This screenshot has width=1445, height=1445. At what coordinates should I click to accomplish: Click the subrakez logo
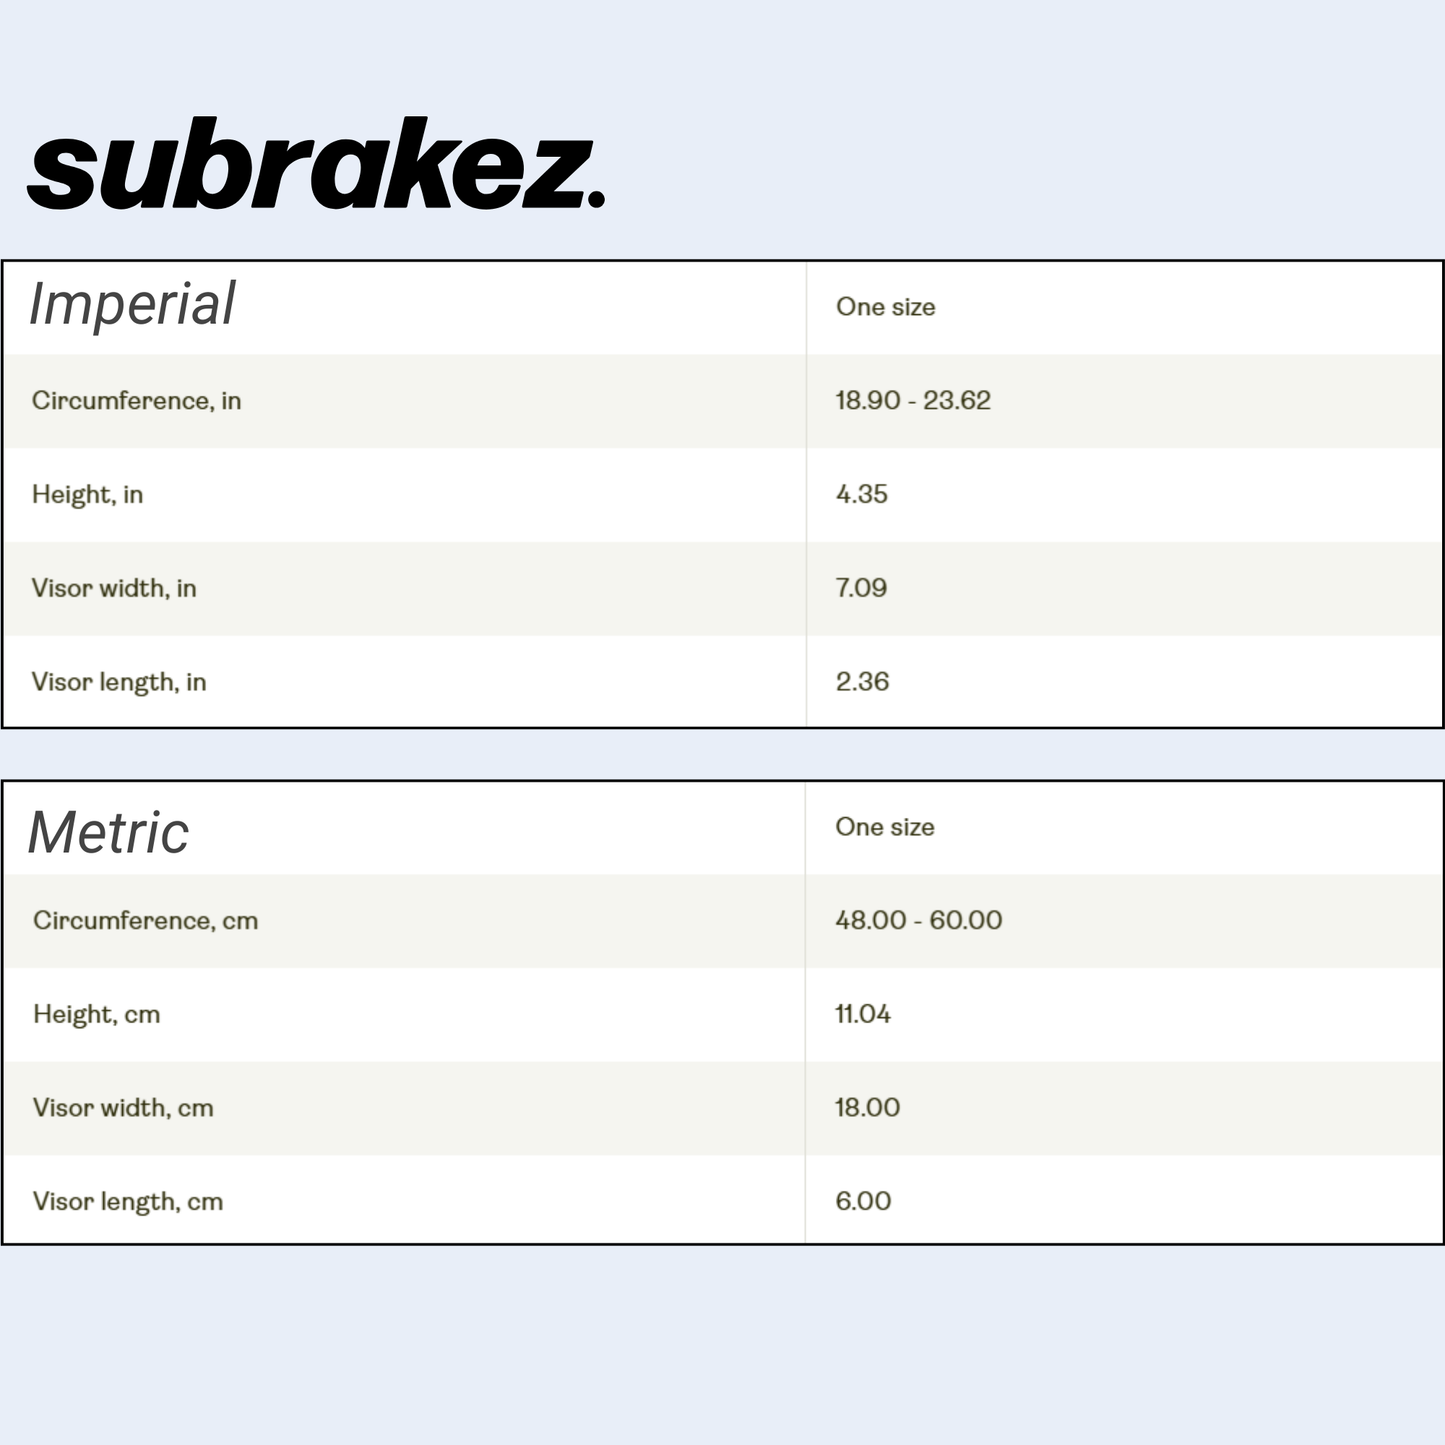(316, 166)
